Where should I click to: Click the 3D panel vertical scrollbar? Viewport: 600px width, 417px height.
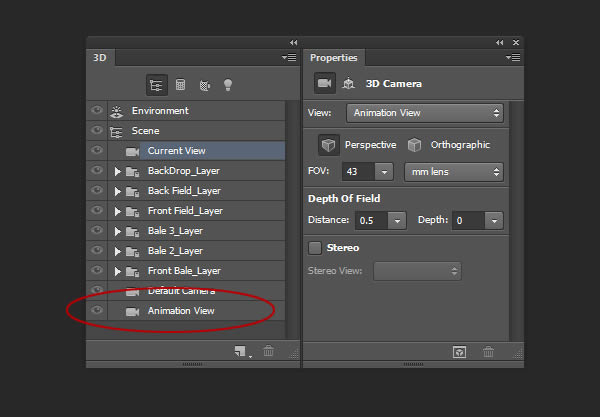293,220
